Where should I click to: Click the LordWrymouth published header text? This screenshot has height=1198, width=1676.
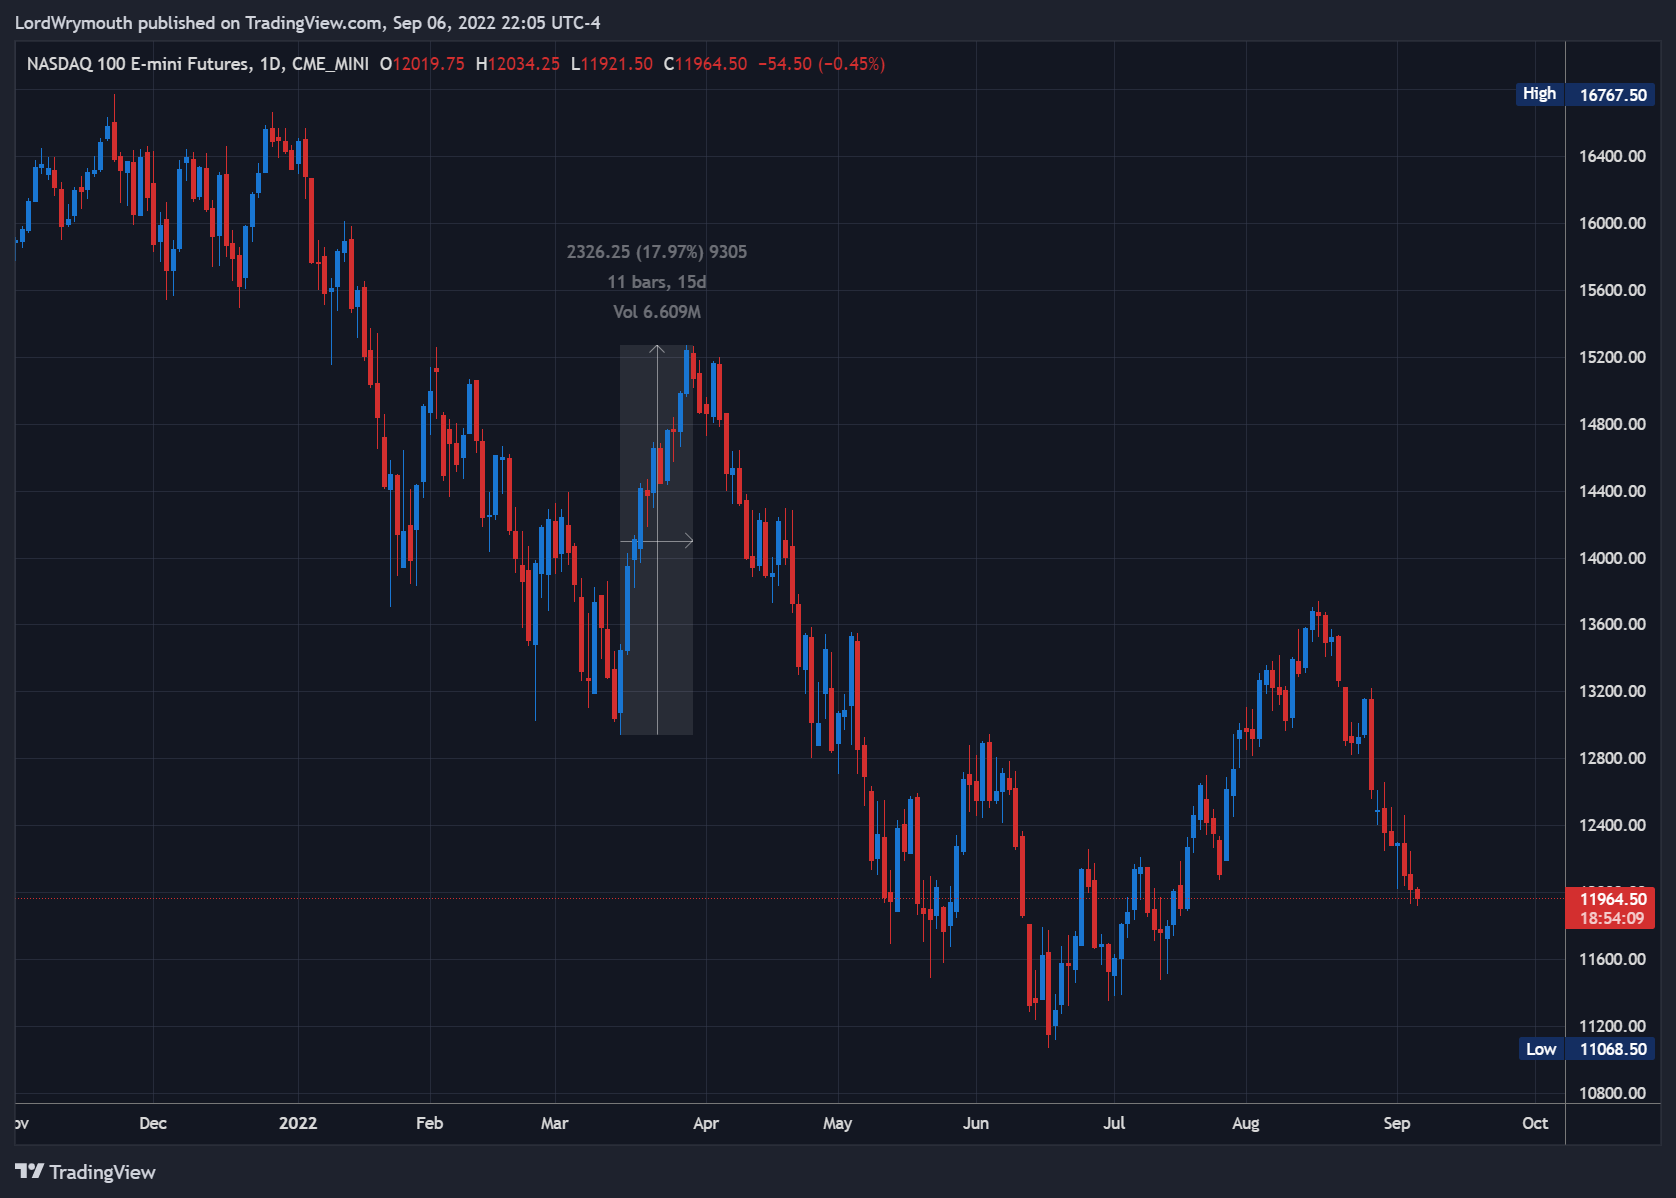[308, 23]
